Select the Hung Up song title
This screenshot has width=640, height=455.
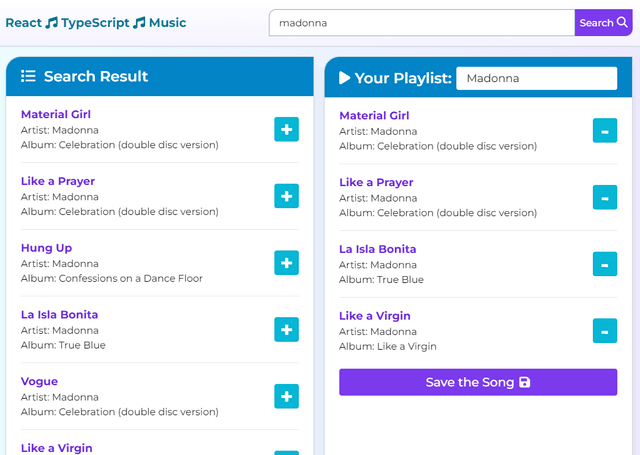click(46, 248)
